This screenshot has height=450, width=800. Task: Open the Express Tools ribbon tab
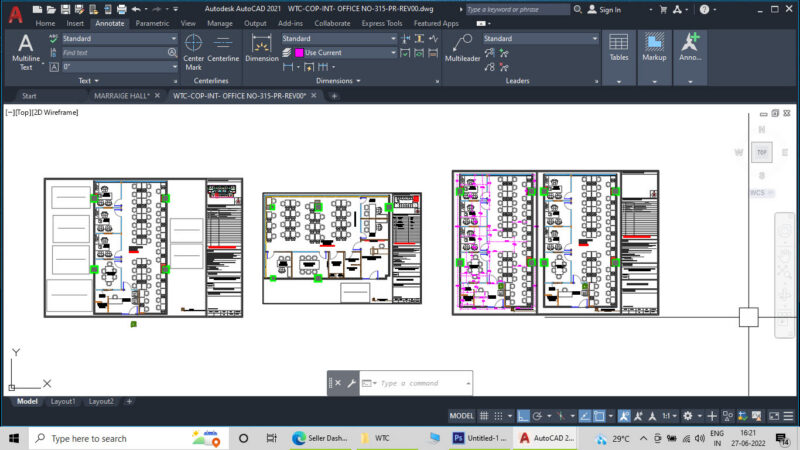point(382,23)
